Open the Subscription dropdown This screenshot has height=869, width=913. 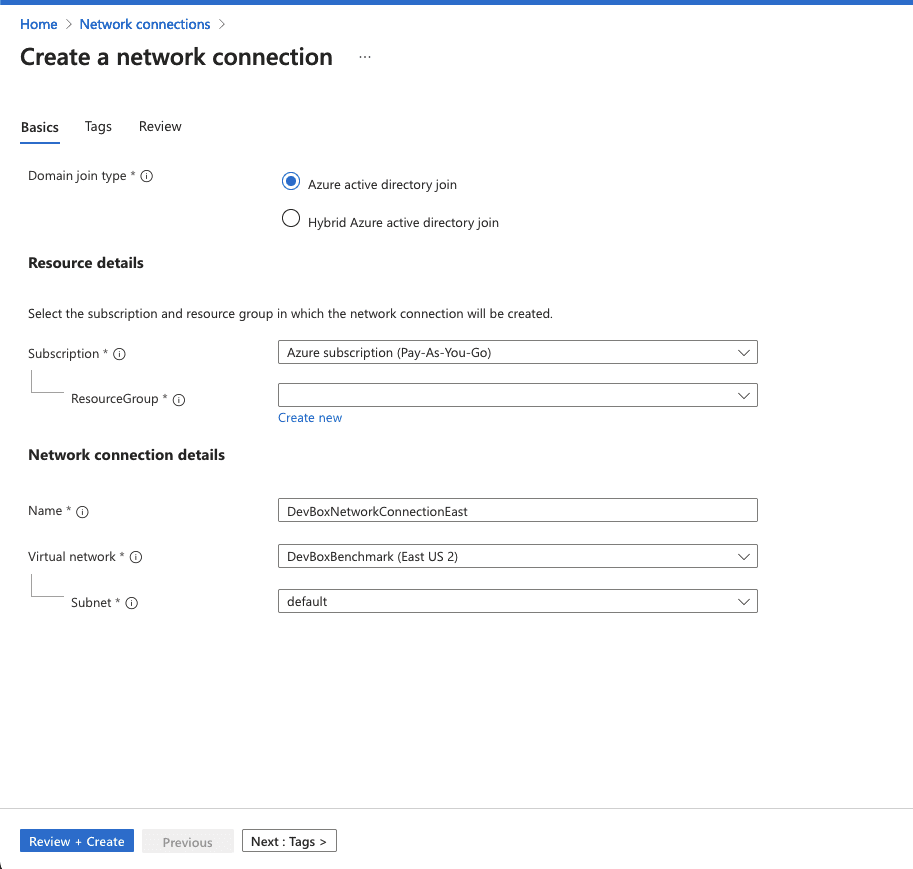(517, 352)
